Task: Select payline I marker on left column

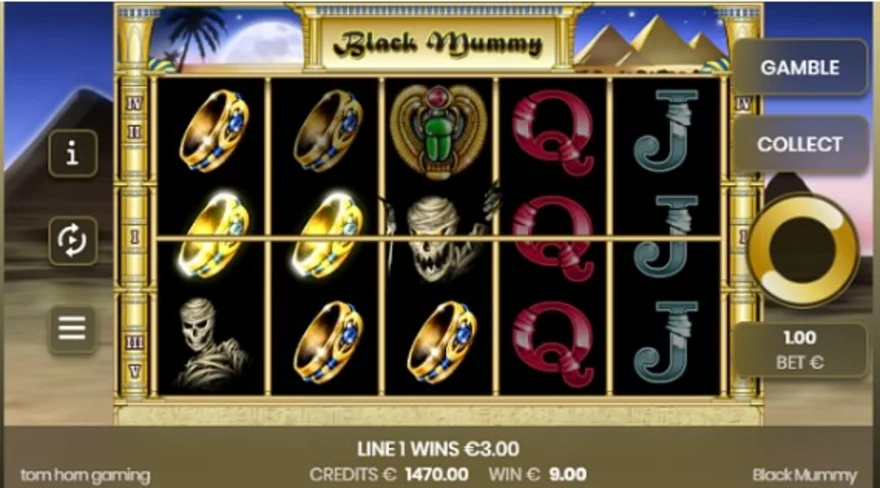Action: click(x=135, y=237)
